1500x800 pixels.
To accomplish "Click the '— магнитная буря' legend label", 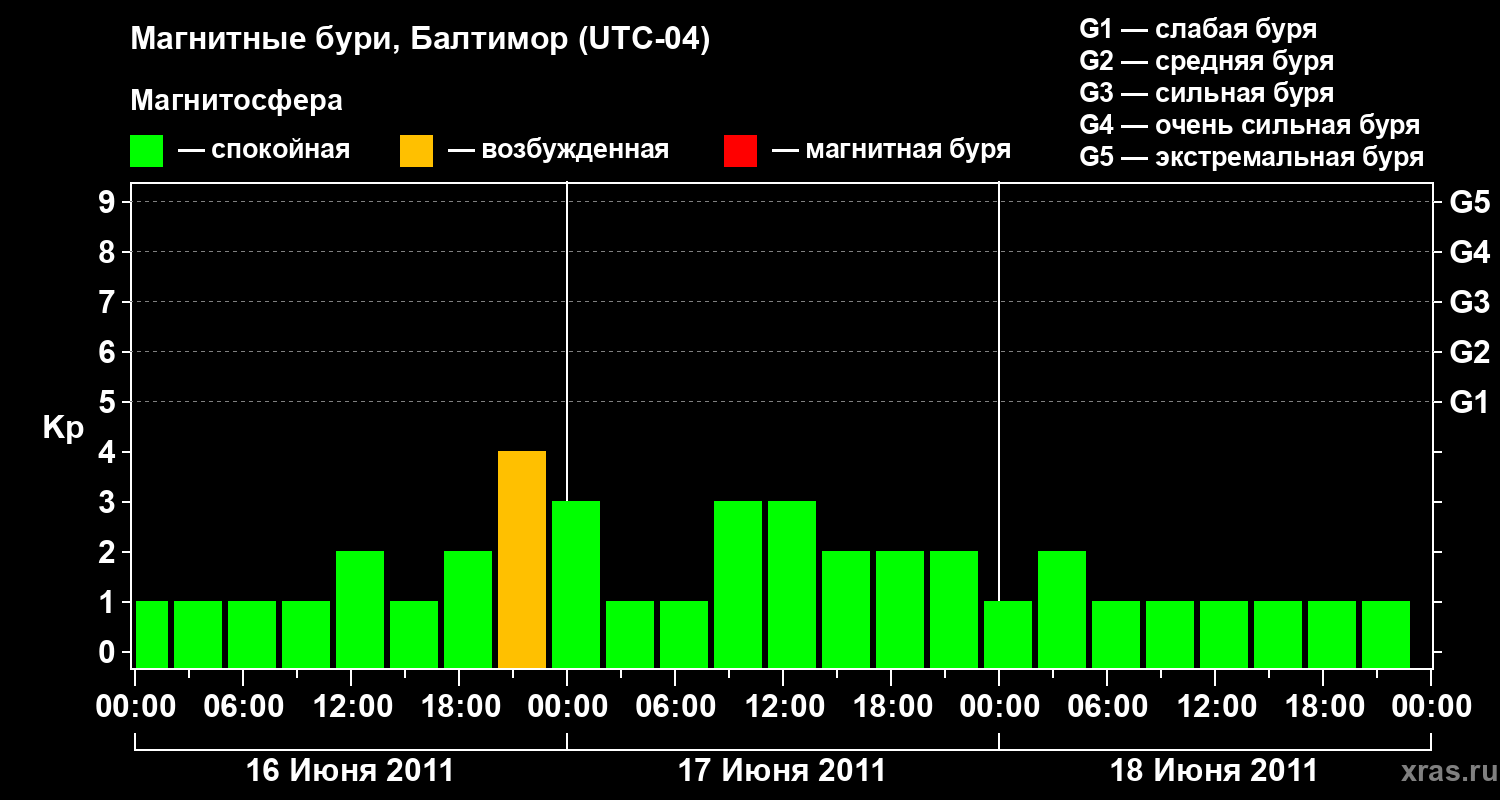I will tap(891, 151).
